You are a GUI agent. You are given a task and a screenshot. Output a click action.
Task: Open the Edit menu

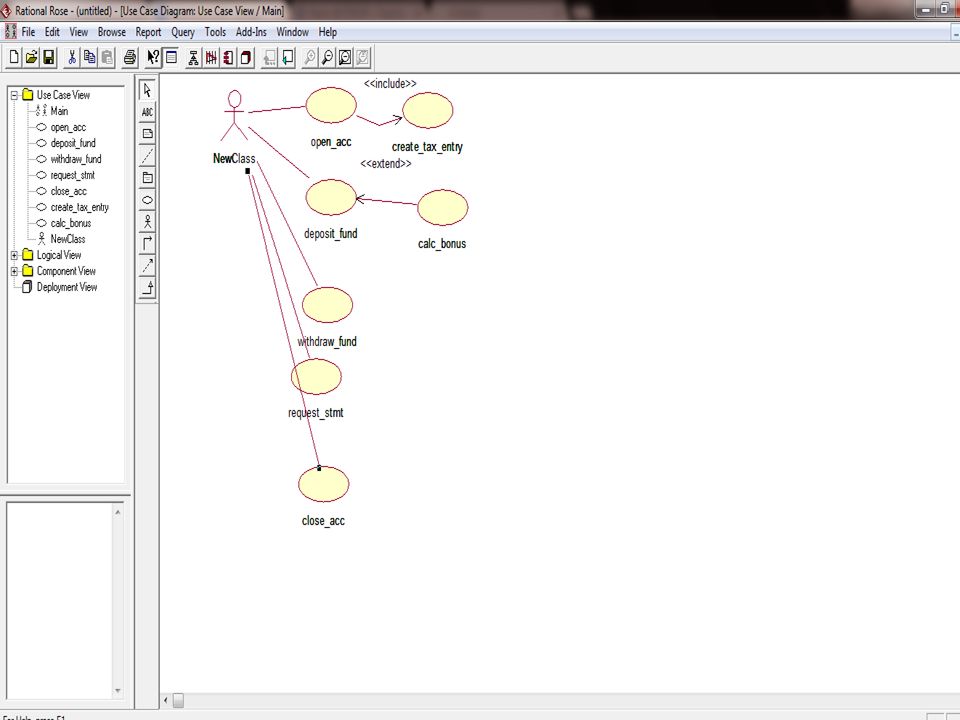tap(52, 32)
